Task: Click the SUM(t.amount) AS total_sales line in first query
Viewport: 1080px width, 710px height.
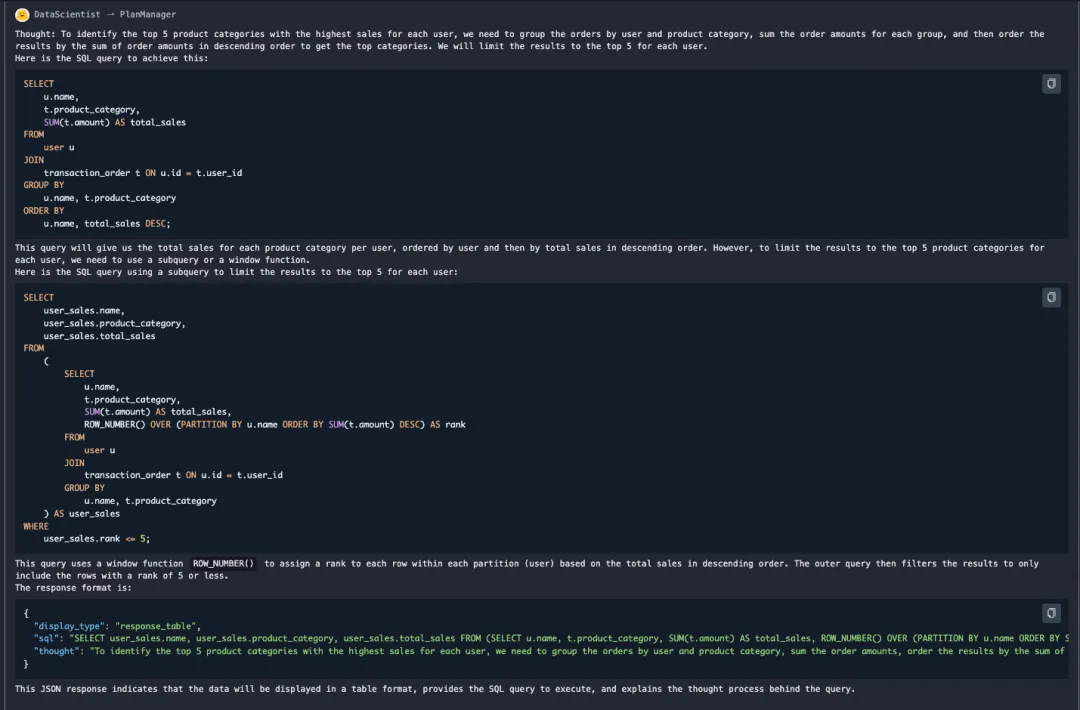Action: (114, 122)
